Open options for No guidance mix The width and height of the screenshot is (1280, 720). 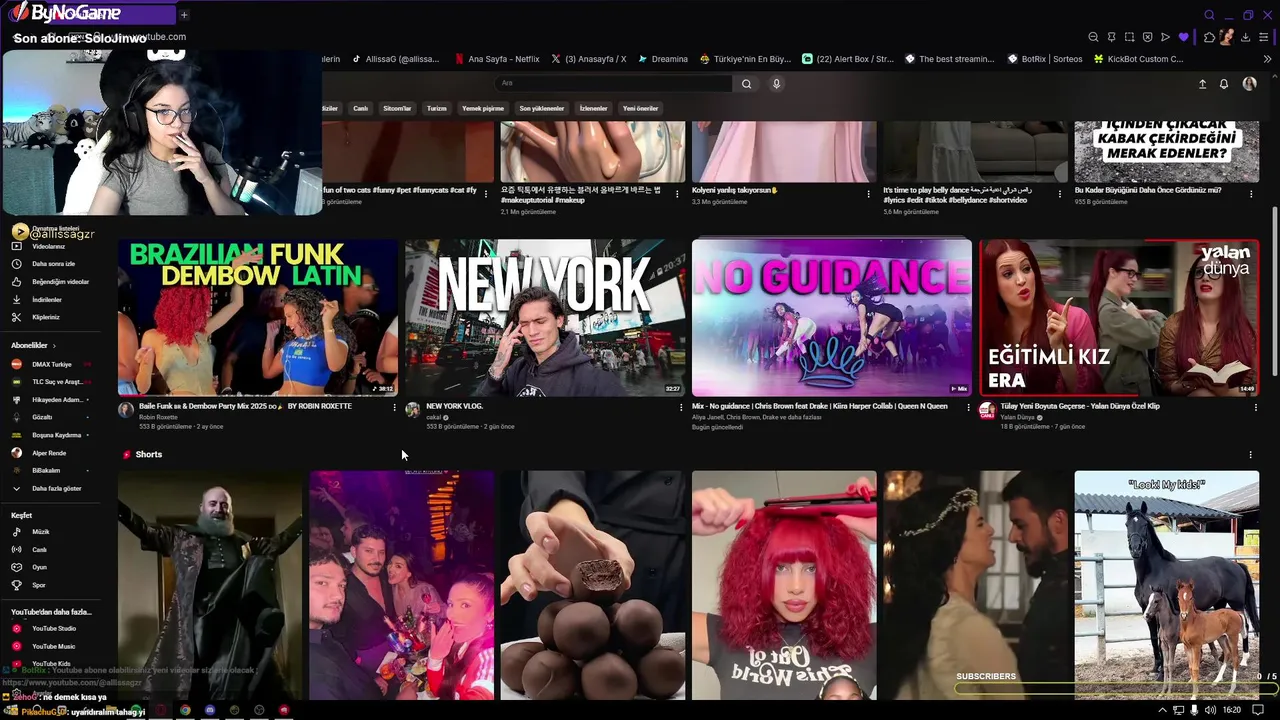(x=968, y=407)
